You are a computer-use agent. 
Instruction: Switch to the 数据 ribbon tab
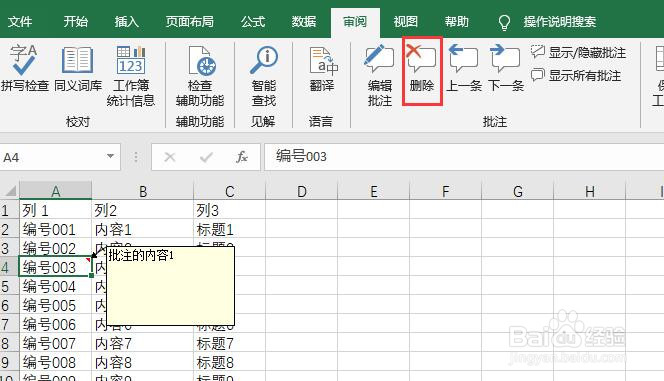[x=304, y=21]
